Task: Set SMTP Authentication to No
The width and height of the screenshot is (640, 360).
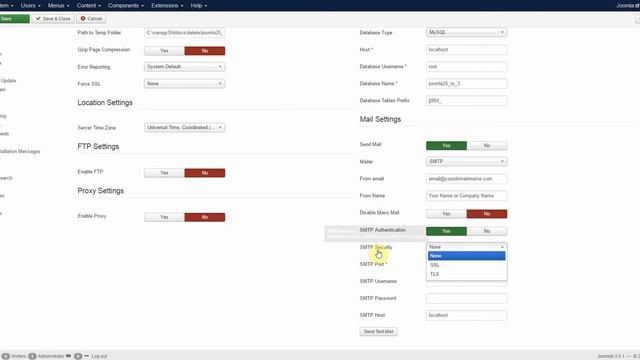Action: (487, 231)
